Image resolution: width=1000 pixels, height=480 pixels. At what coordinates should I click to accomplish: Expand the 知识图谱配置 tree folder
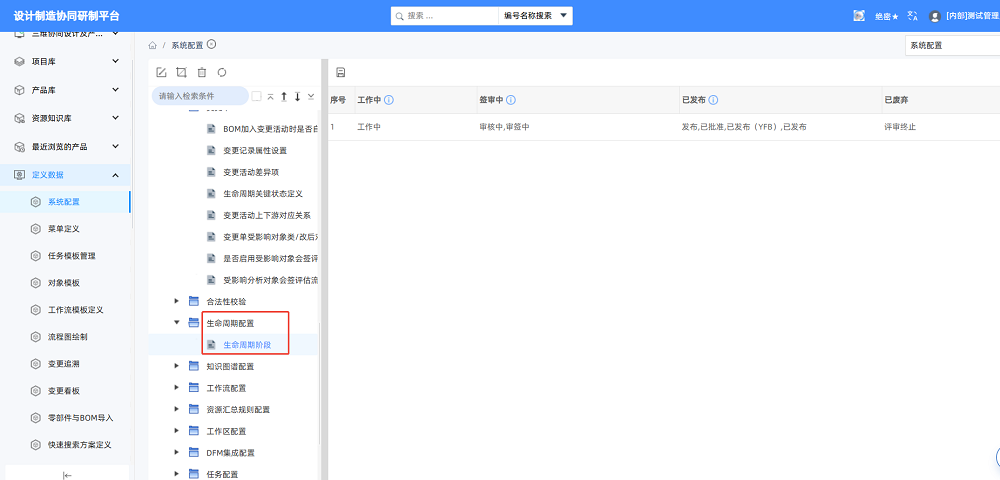(177, 366)
